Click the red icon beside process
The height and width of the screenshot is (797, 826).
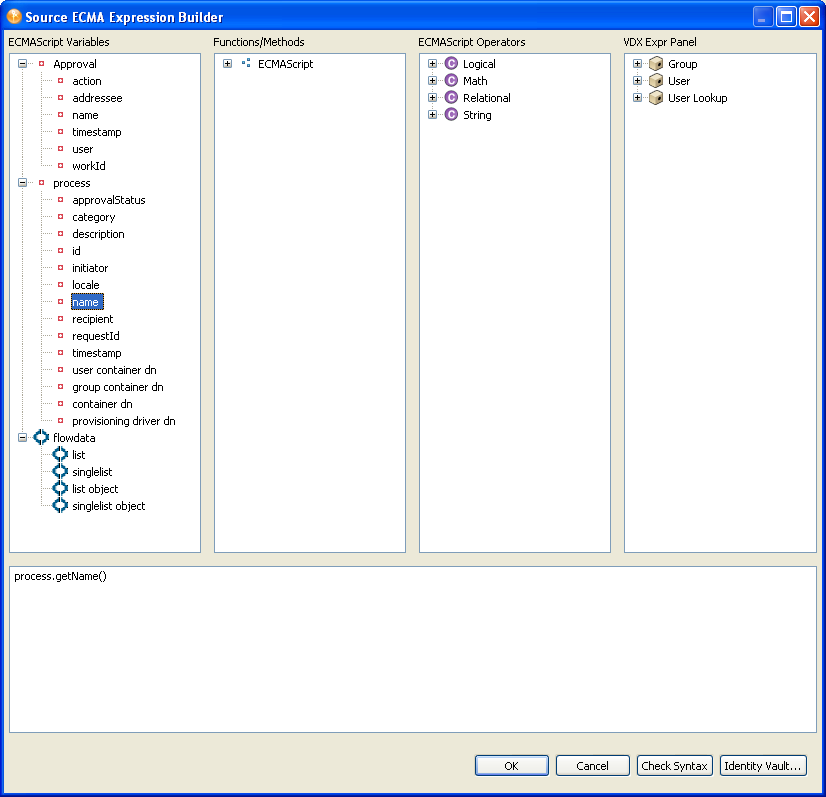(x=42, y=183)
